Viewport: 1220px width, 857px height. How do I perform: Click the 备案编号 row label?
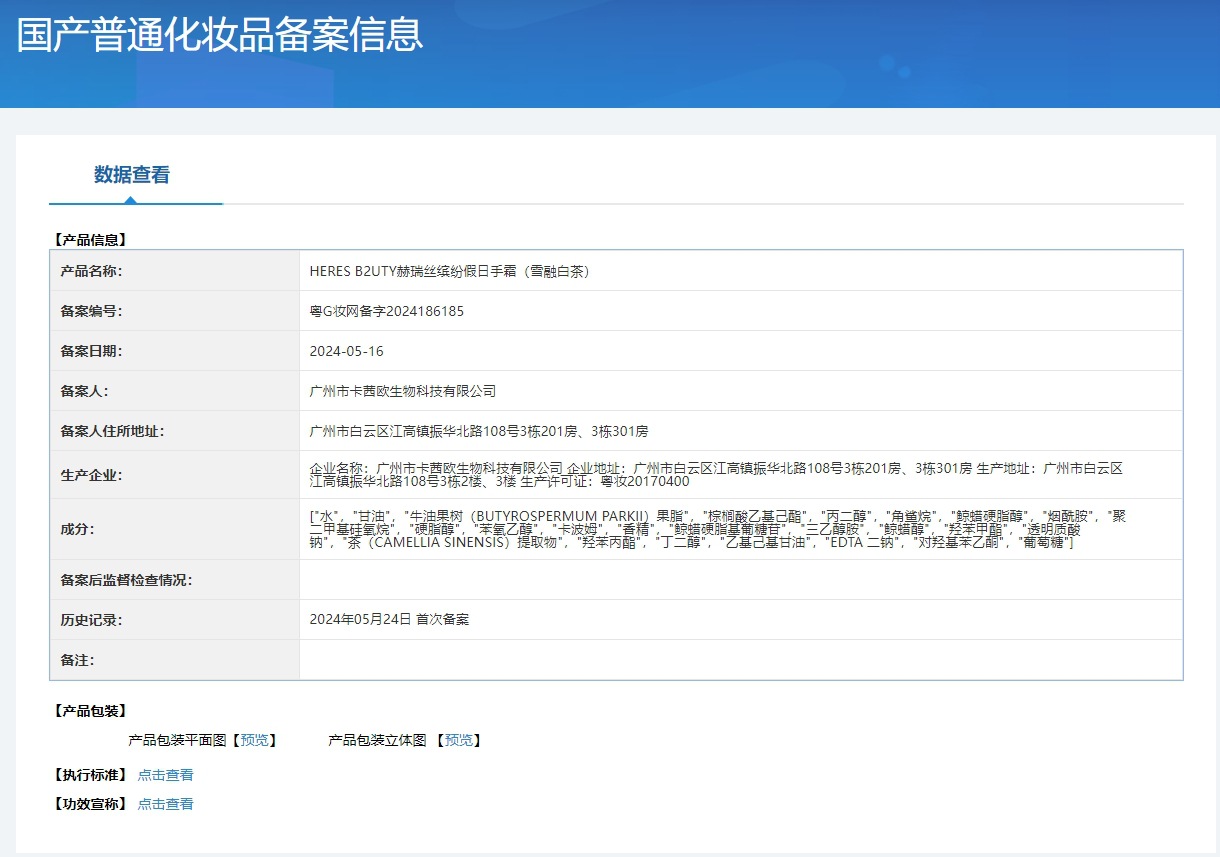91,311
